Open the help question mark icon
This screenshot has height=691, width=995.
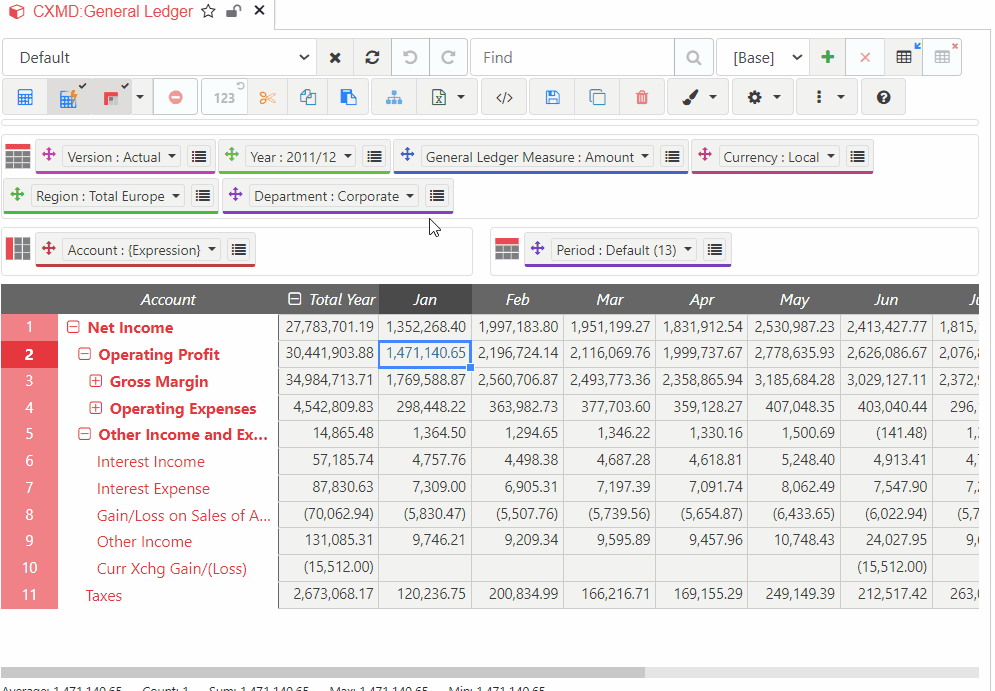pos(883,97)
